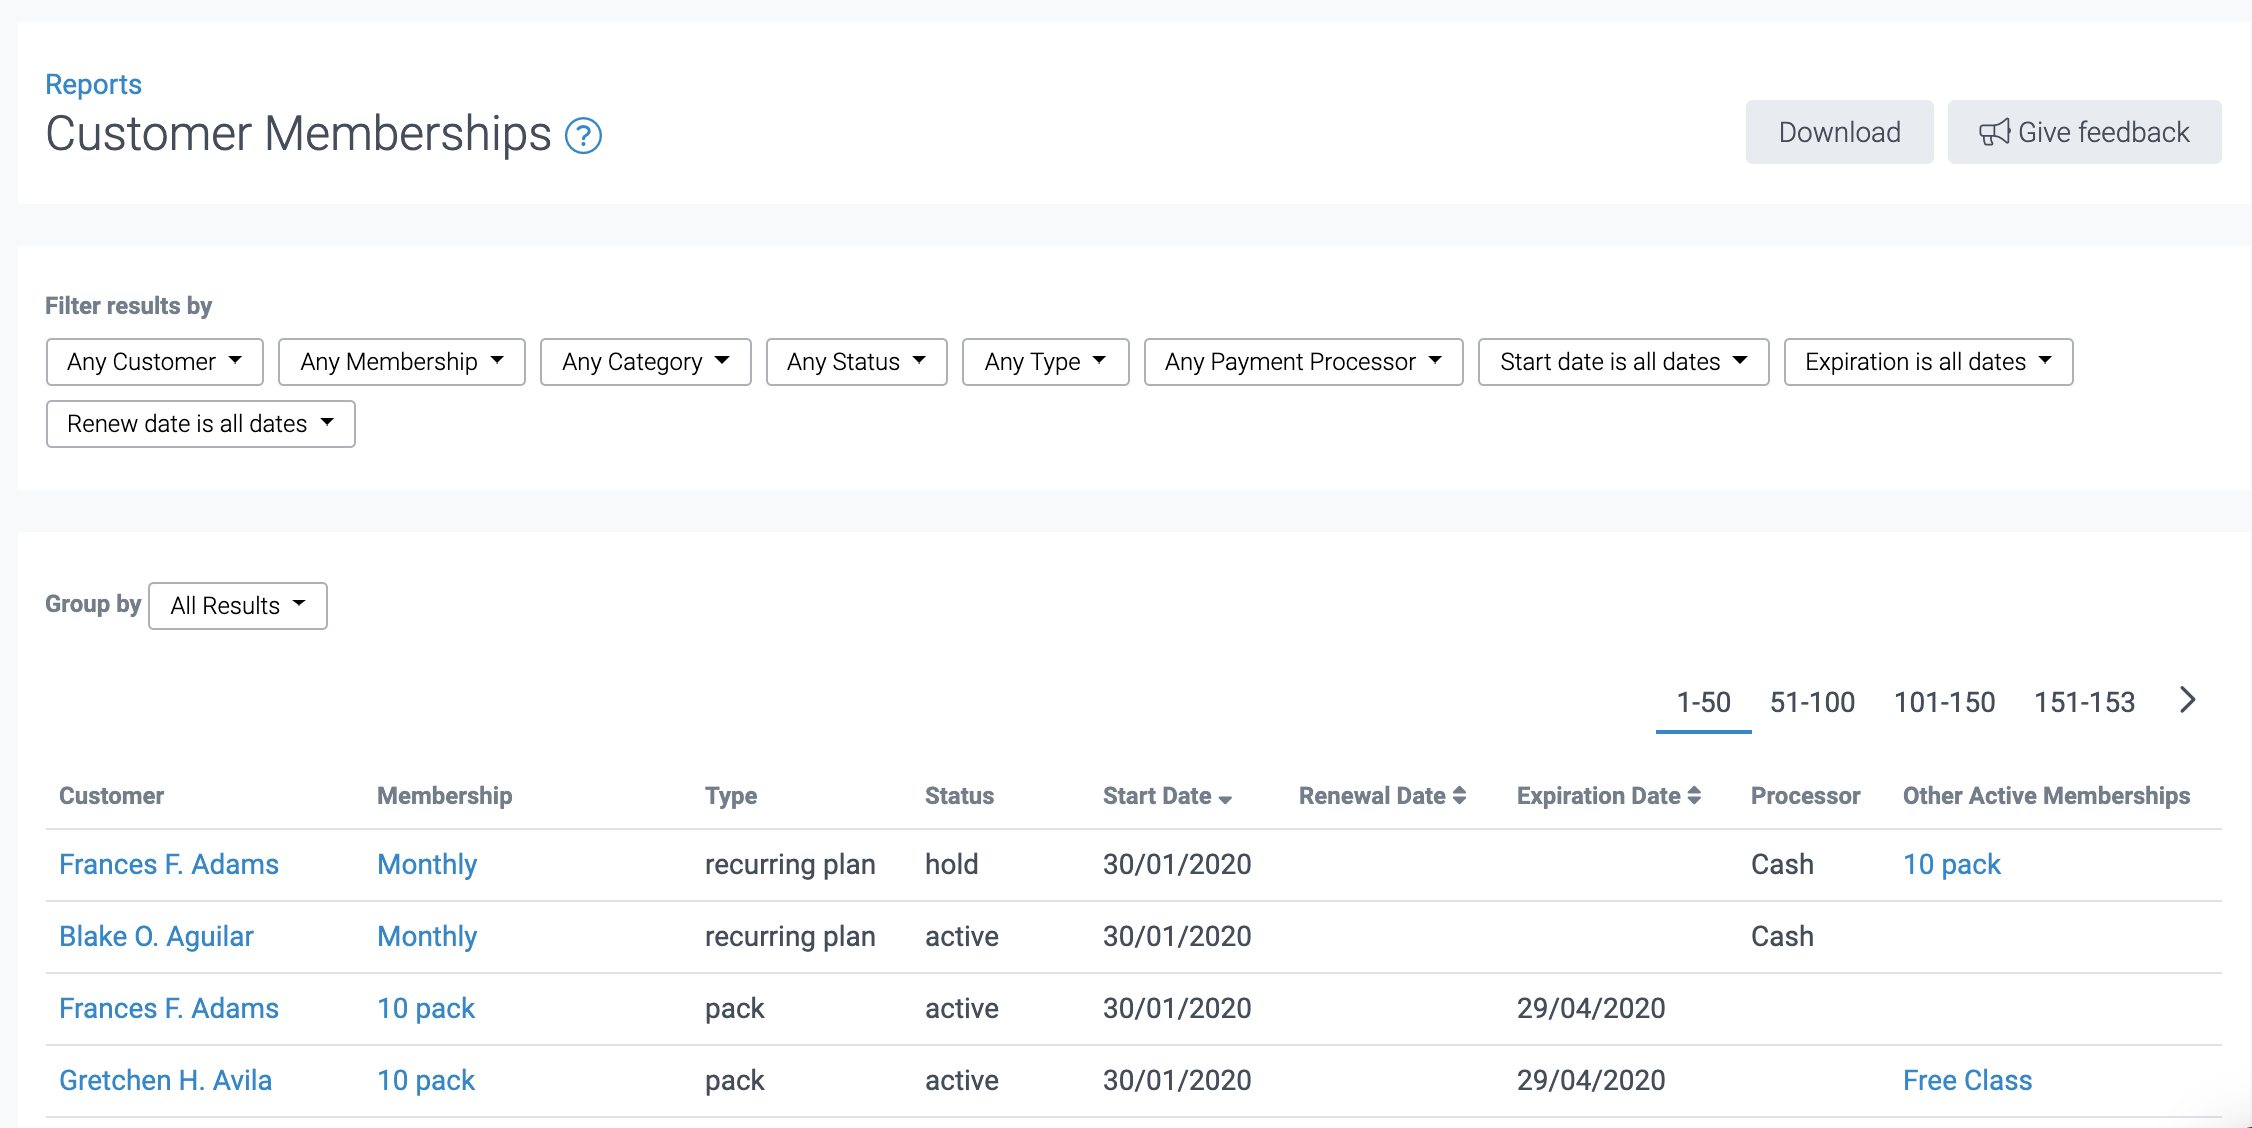This screenshot has width=2252, height=1128.
Task: Open Gretchen H. Avila customer profile
Action: [165, 1080]
